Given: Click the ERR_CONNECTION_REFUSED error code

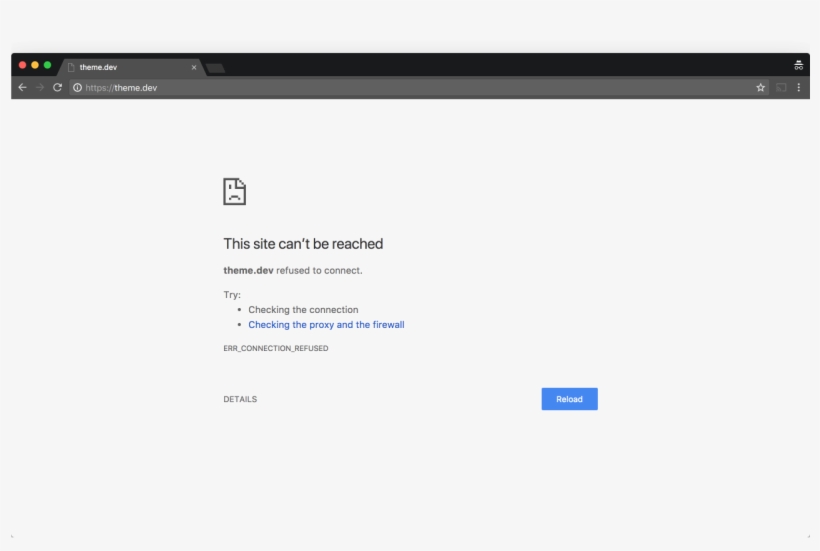Looking at the screenshot, I should (276, 348).
